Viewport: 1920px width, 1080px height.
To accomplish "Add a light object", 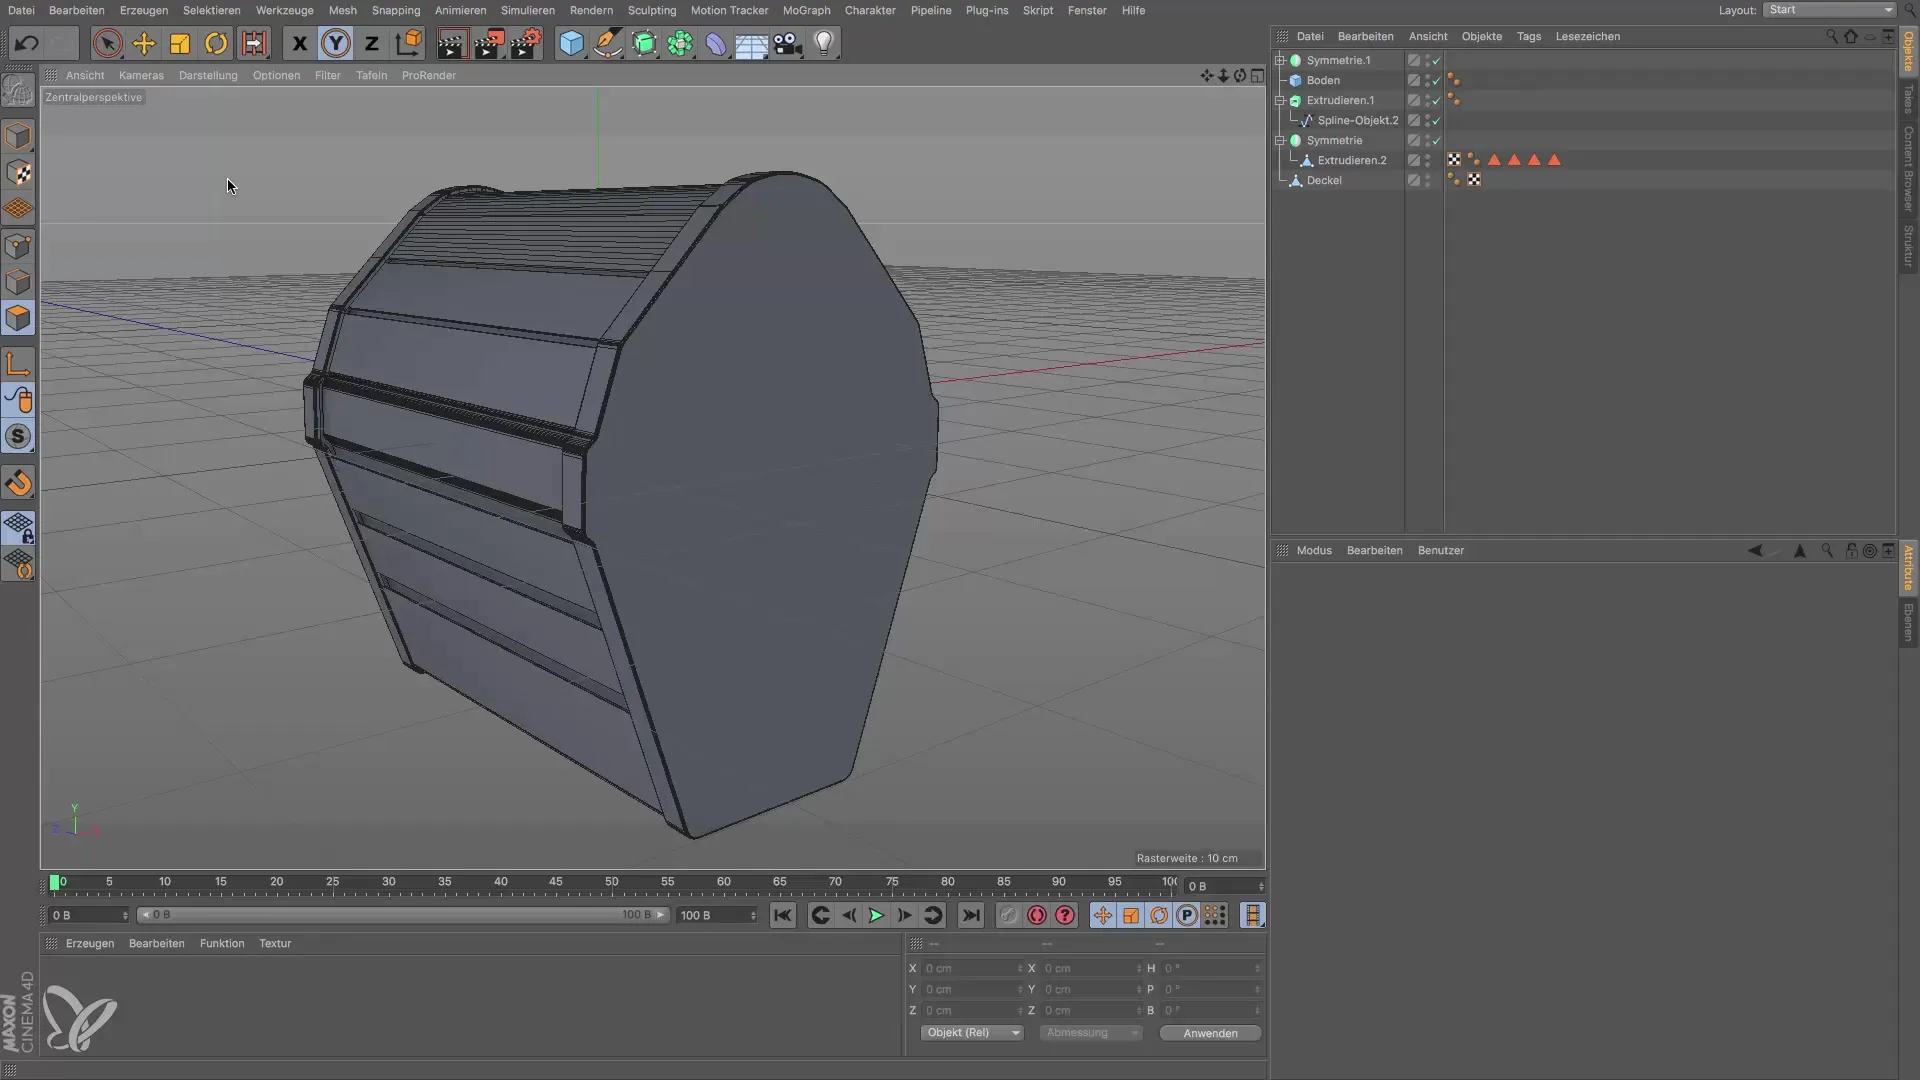I will coord(824,43).
